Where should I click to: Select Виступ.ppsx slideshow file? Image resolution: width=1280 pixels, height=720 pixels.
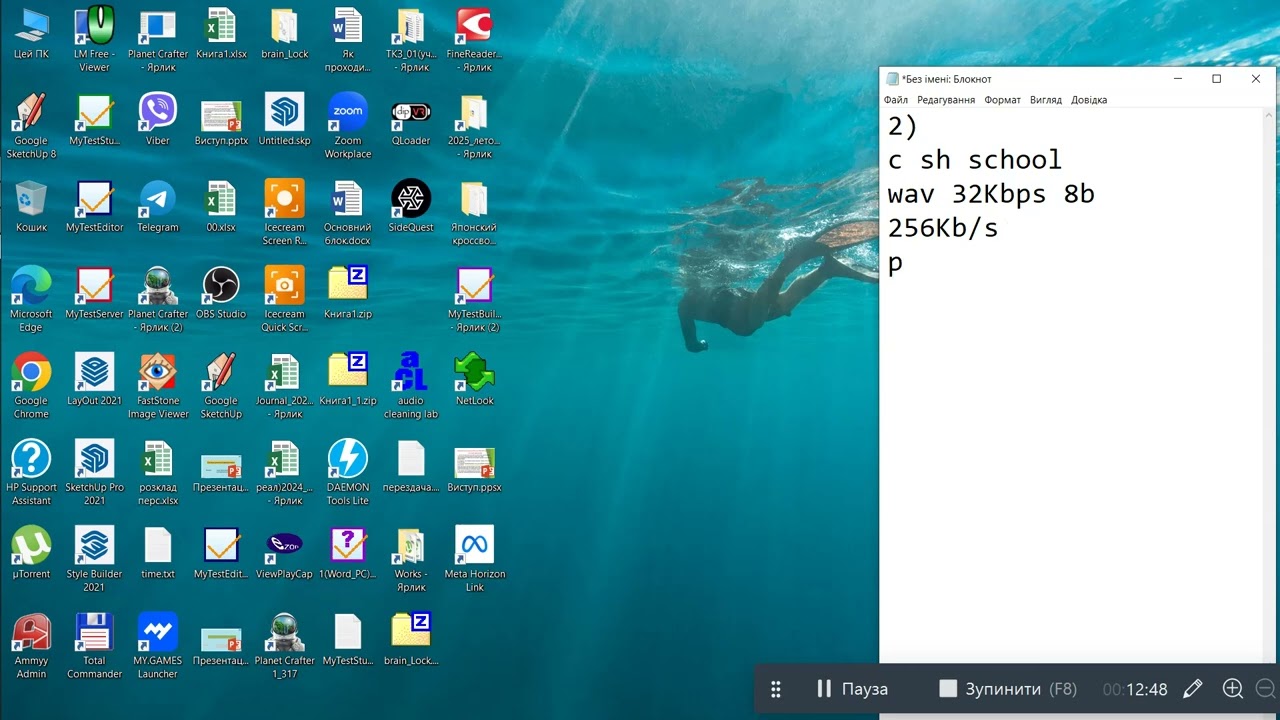click(x=474, y=466)
